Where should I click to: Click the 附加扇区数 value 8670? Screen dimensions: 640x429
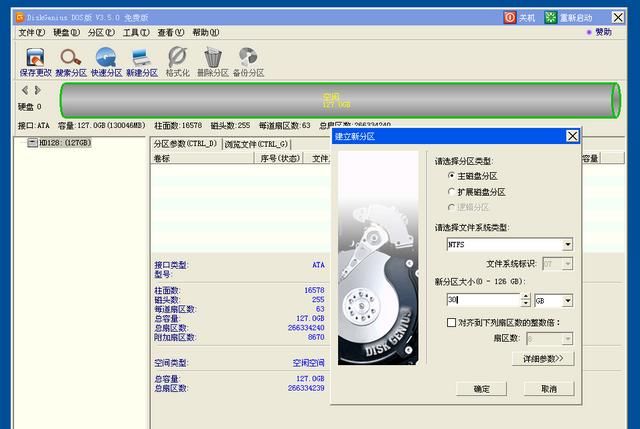[x=316, y=337]
